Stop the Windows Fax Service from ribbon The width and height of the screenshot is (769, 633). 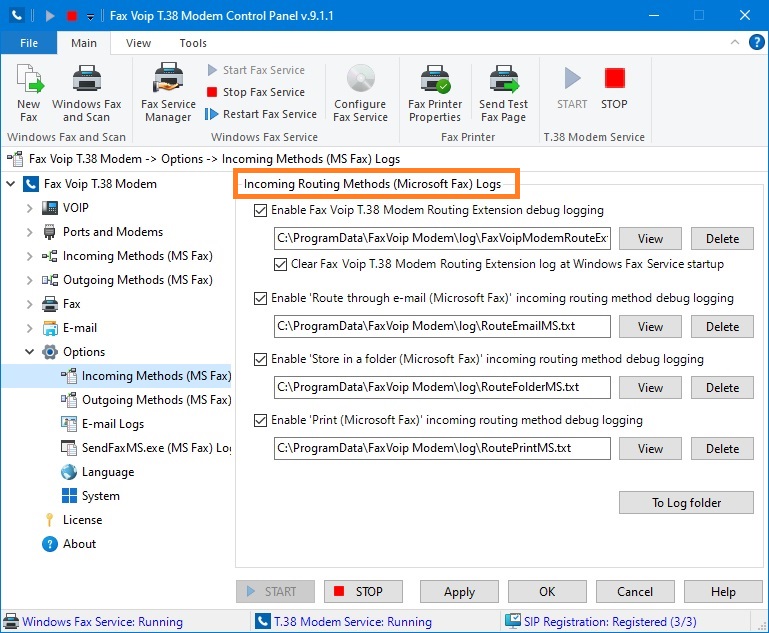(x=256, y=92)
